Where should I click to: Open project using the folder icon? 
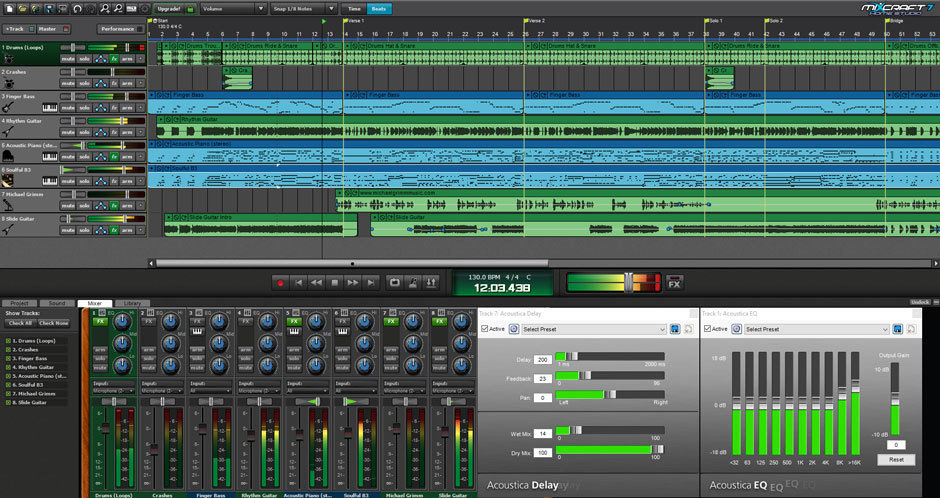pyautogui.click(x=22, y=9)
